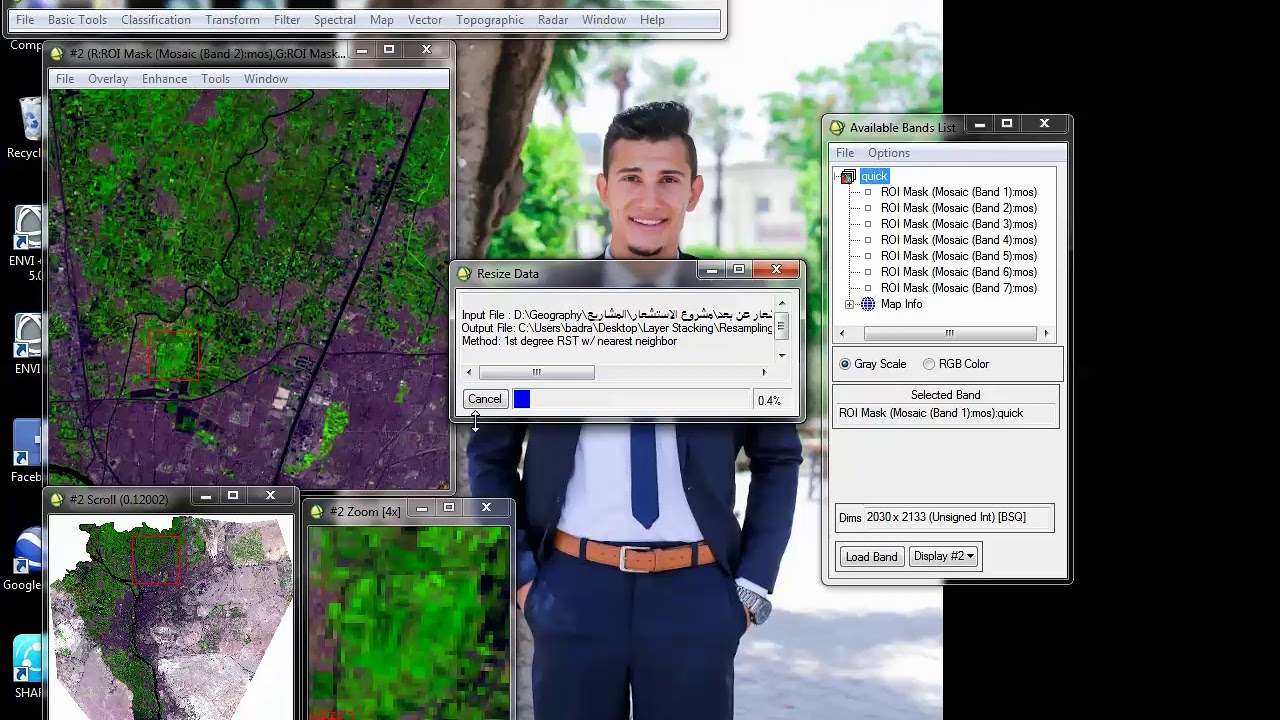
Task: Open the Enhance menu in display #2
Action: (x=164, y=79)
